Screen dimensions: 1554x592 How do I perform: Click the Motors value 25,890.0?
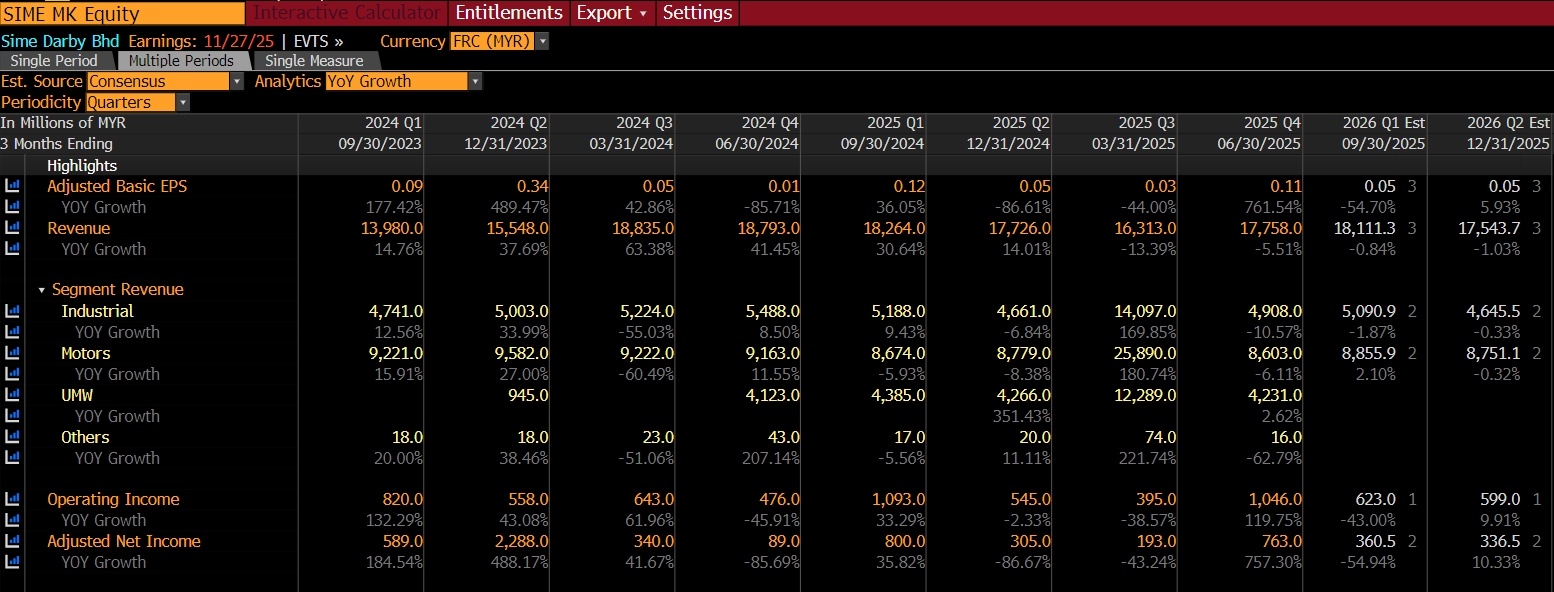click(1143, 353)
